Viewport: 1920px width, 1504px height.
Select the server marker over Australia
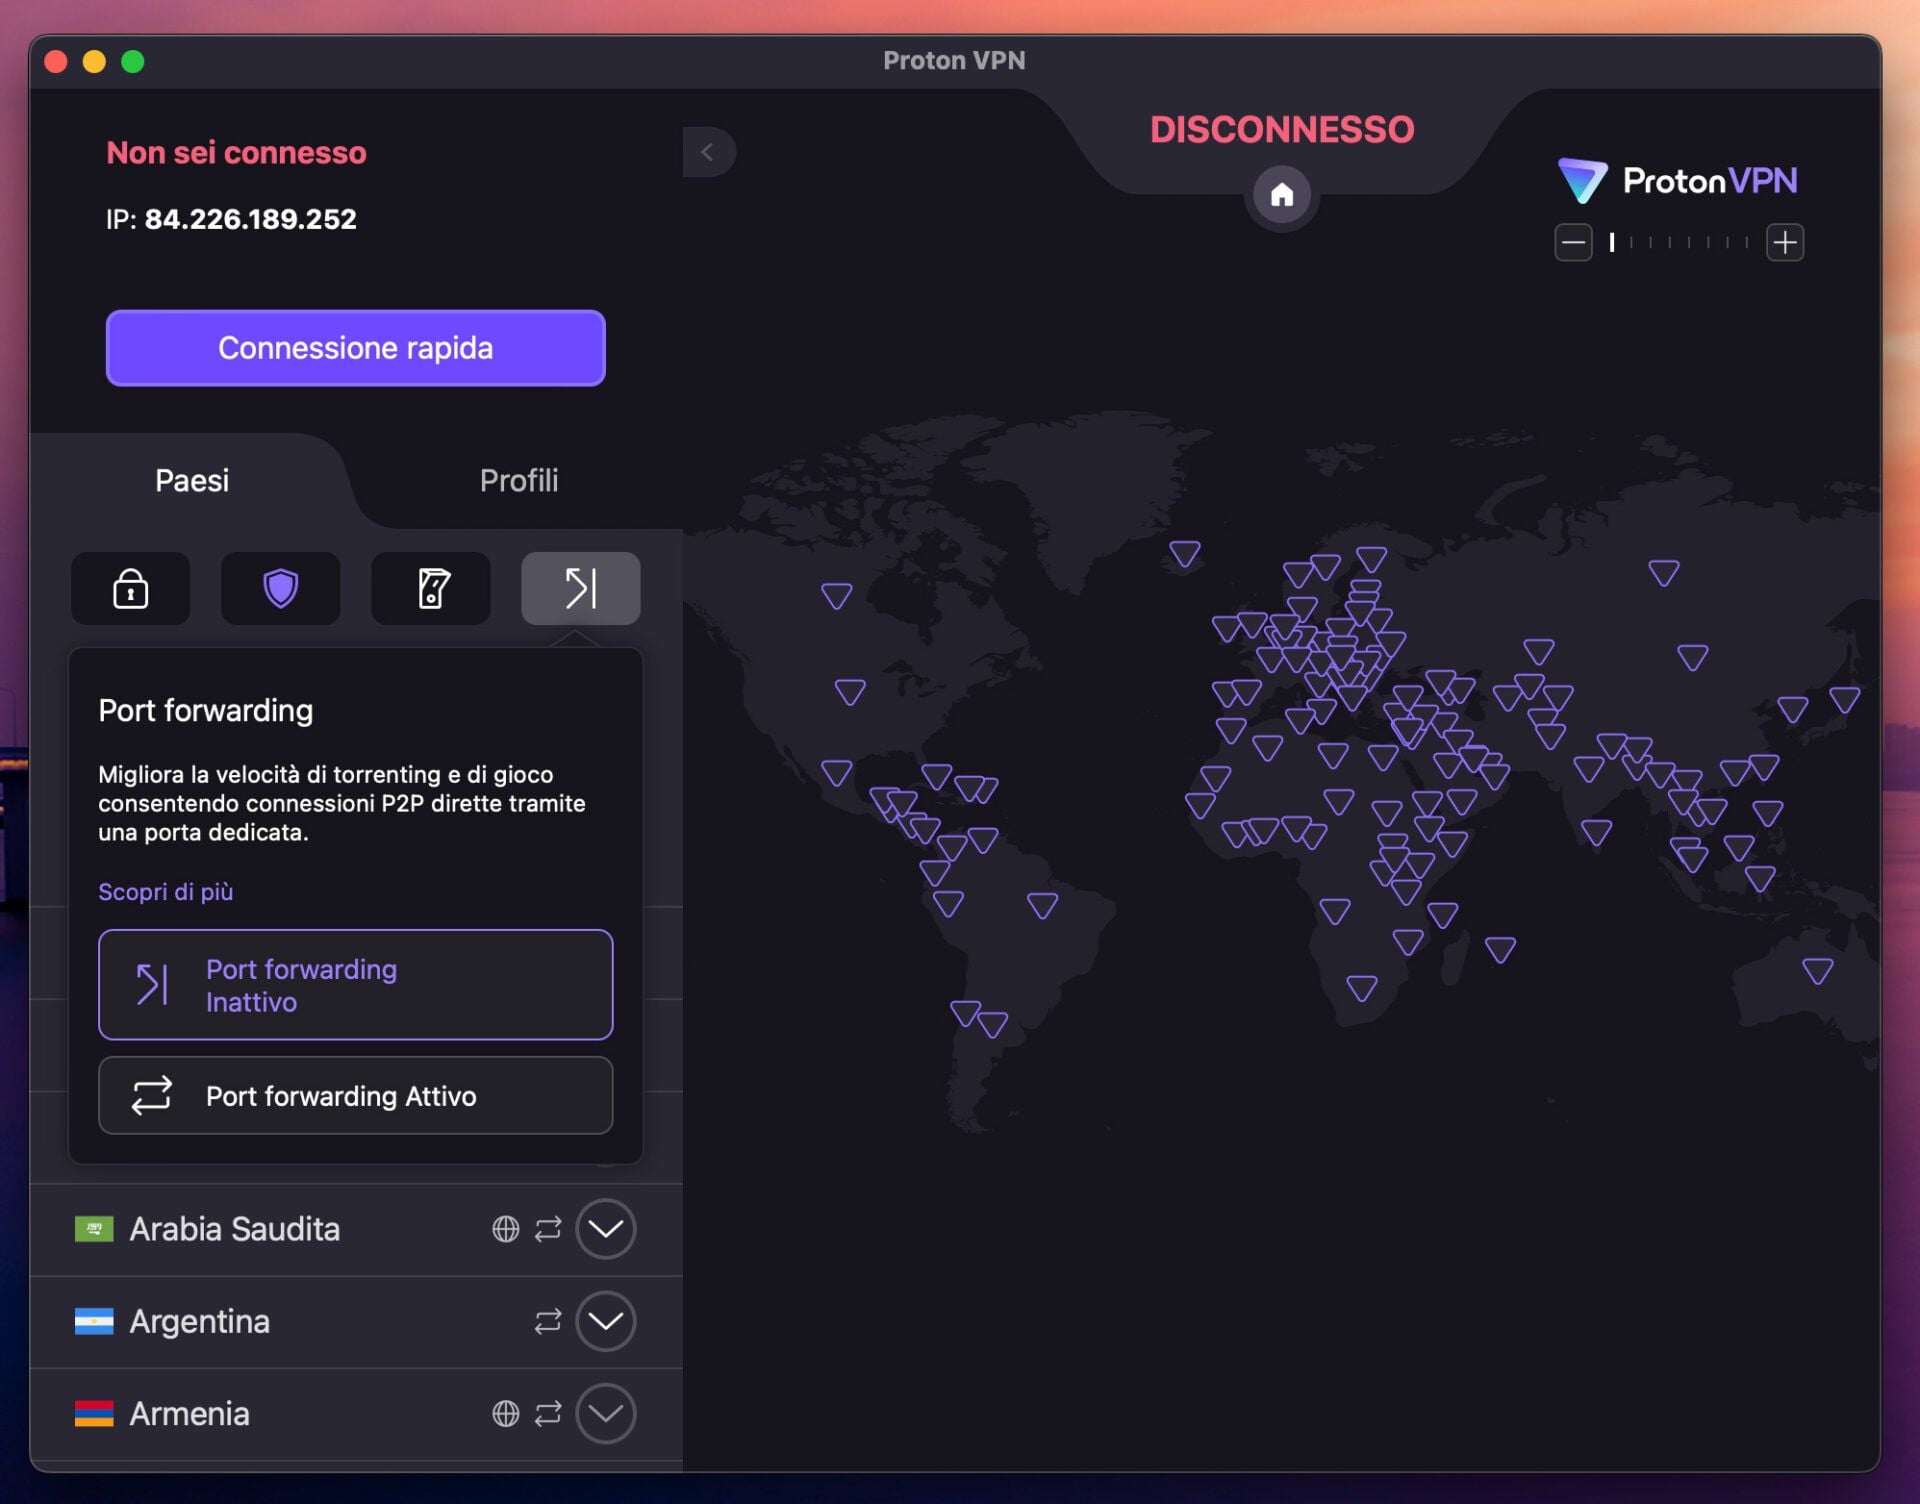pos(1818,970)
